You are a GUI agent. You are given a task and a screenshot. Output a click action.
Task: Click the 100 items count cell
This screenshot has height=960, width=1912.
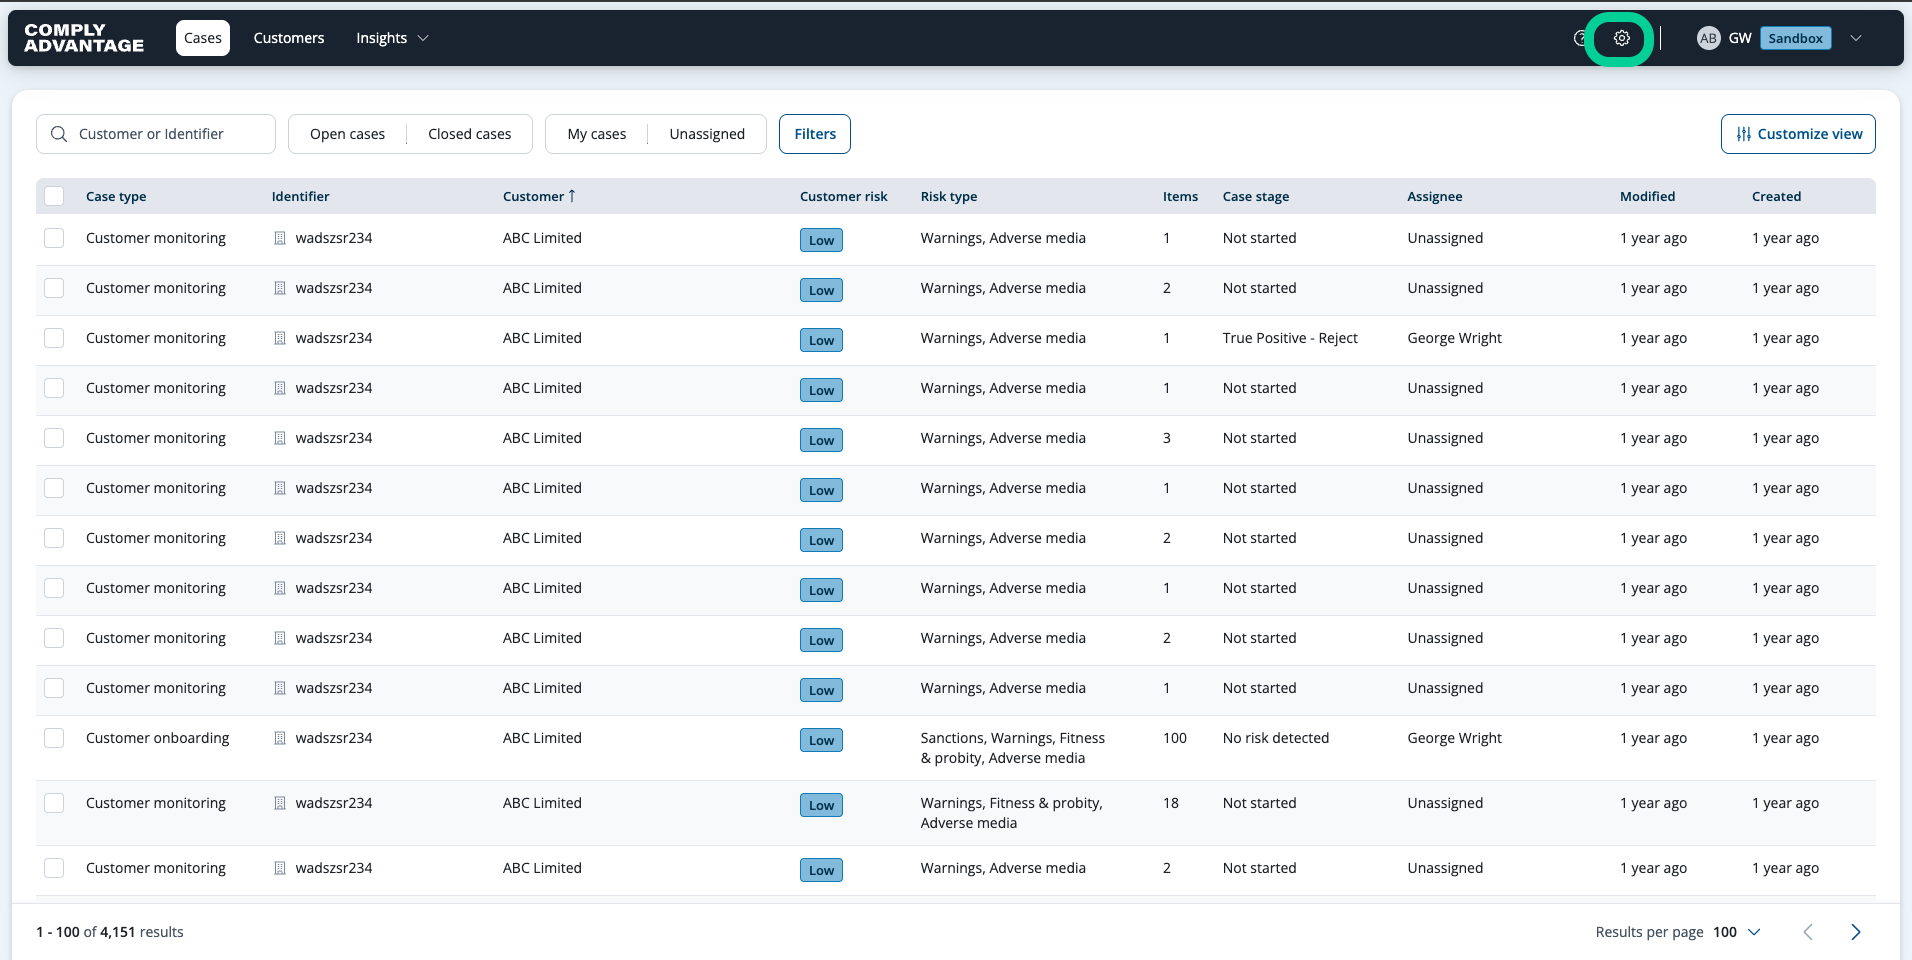(x=1175, y=738)
